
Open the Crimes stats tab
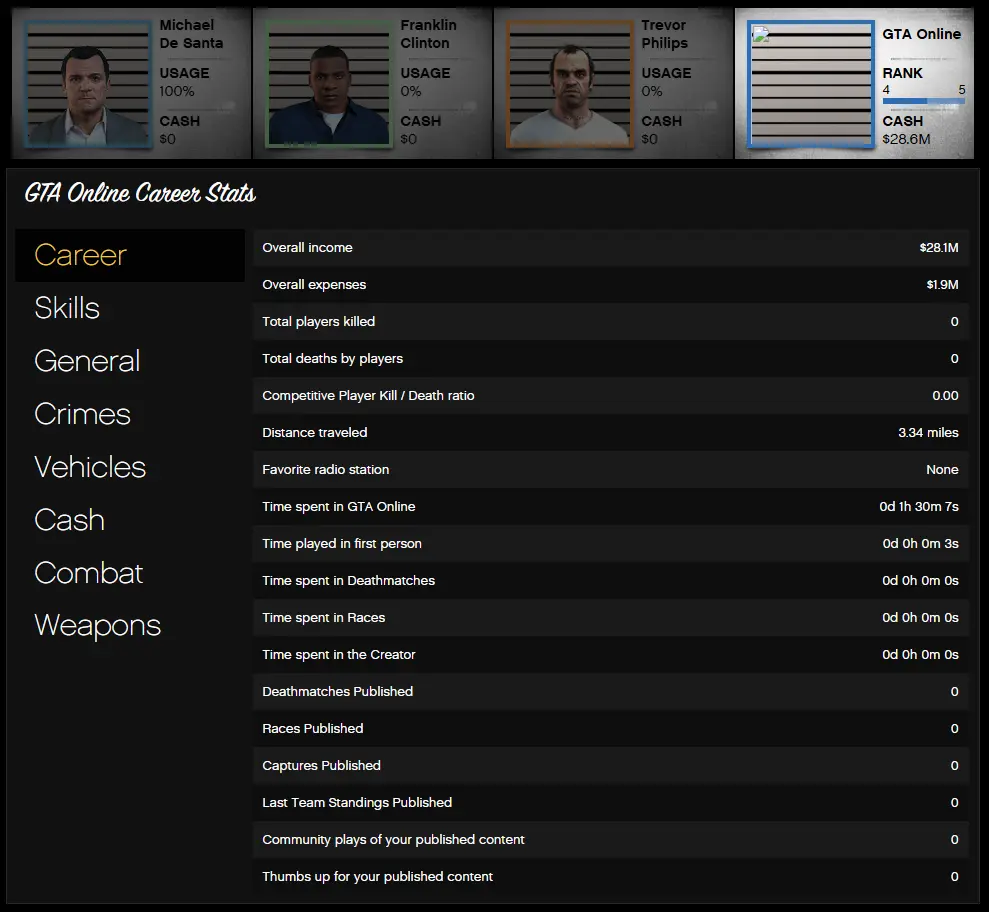[82, 414]
